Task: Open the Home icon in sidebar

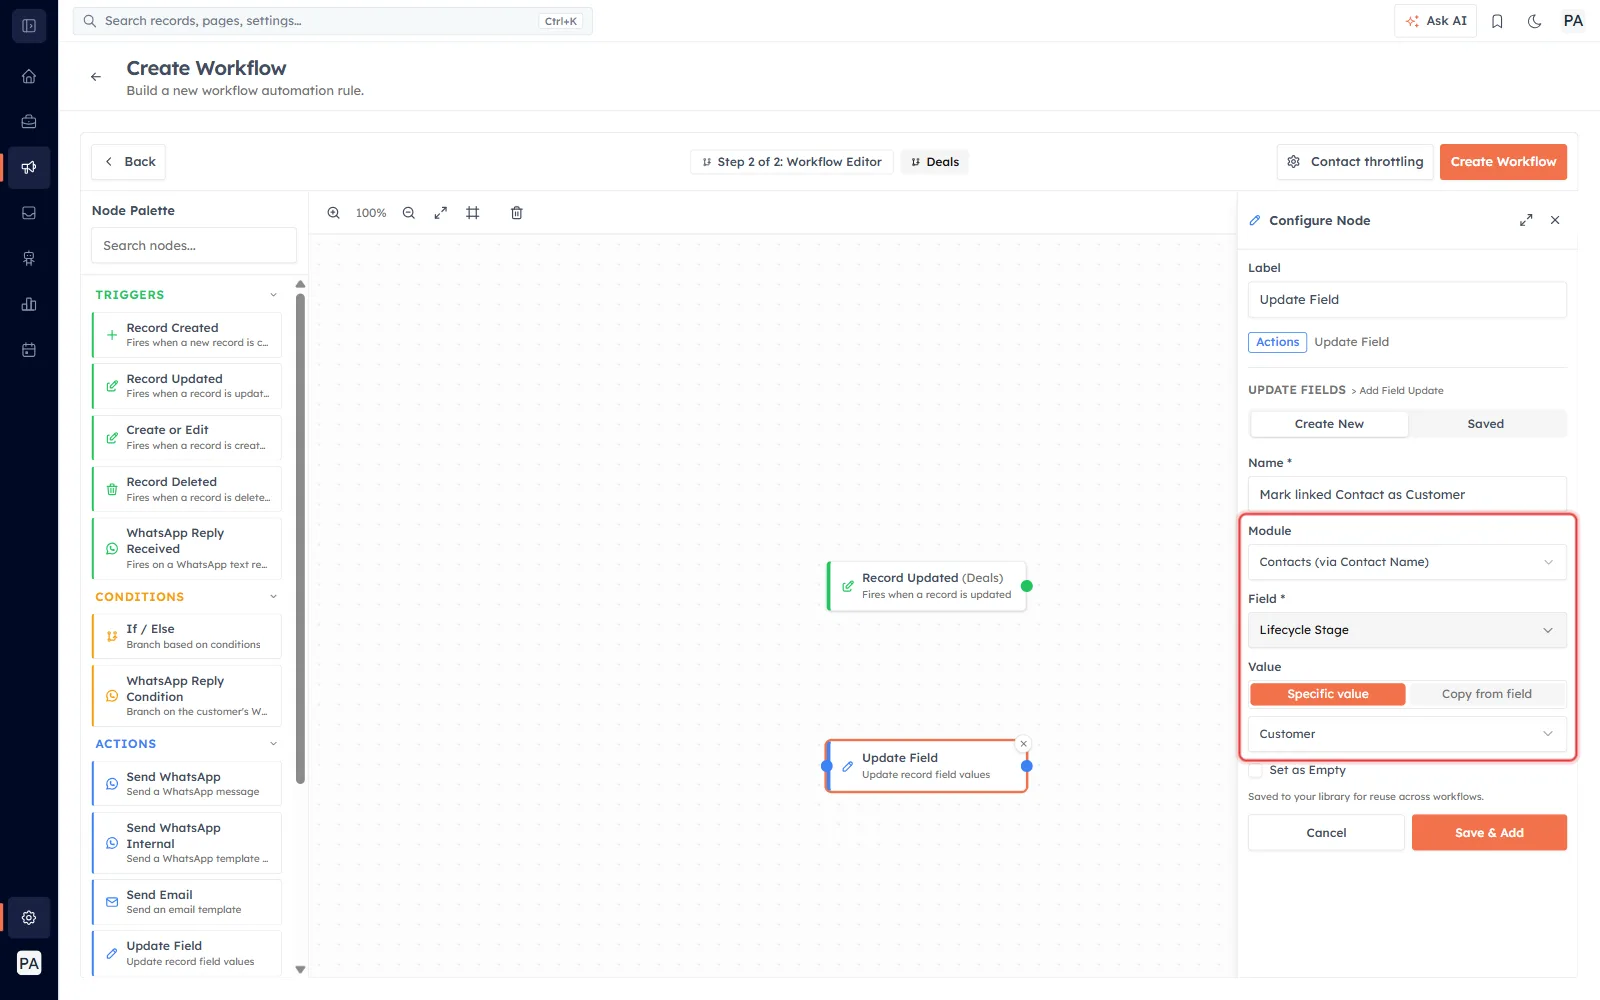Action: [x=29, y=76]
